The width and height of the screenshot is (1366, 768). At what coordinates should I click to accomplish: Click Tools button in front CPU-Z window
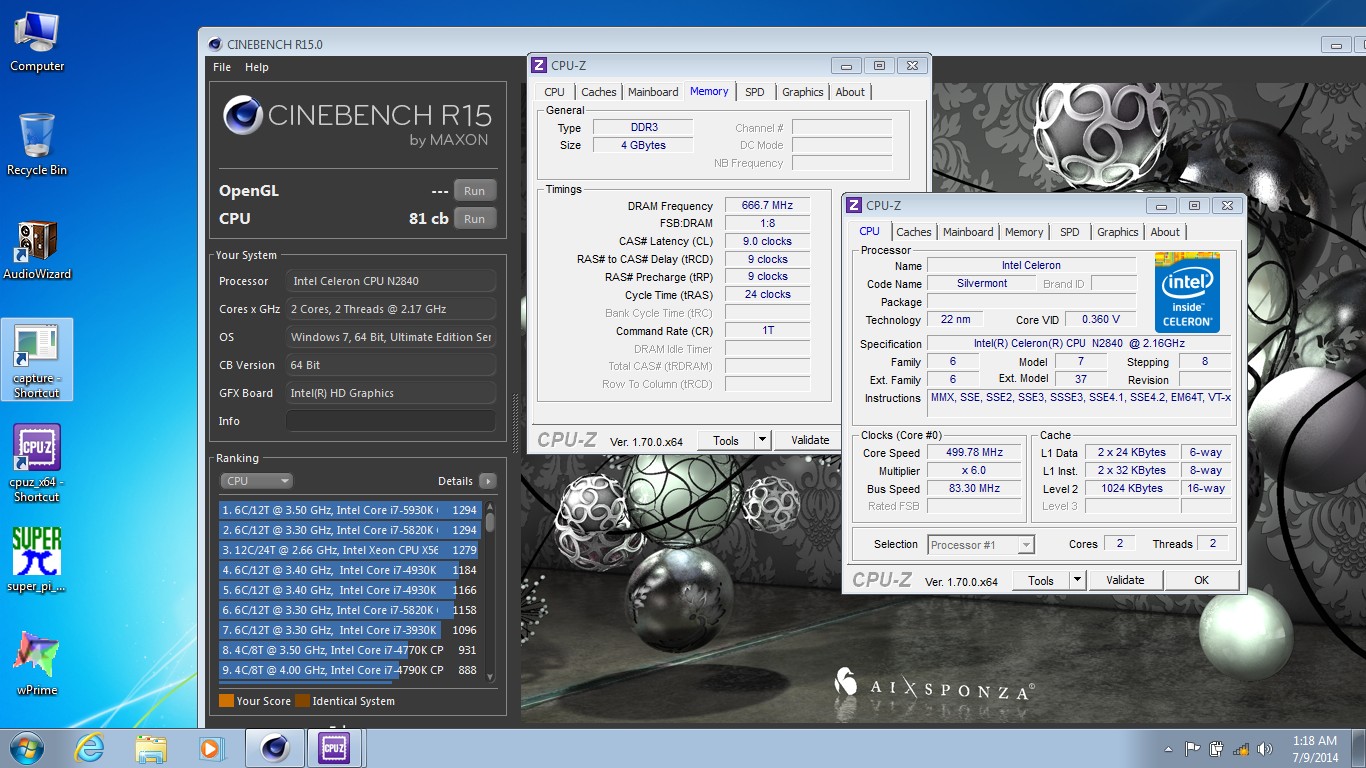coord(1041,580)
